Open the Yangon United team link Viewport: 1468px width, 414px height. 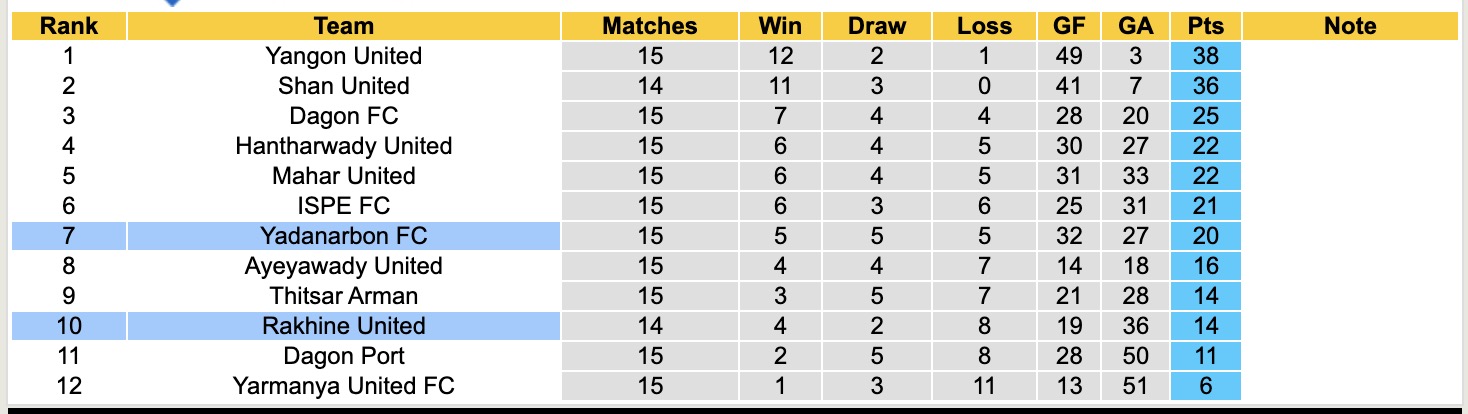[343, 56]
